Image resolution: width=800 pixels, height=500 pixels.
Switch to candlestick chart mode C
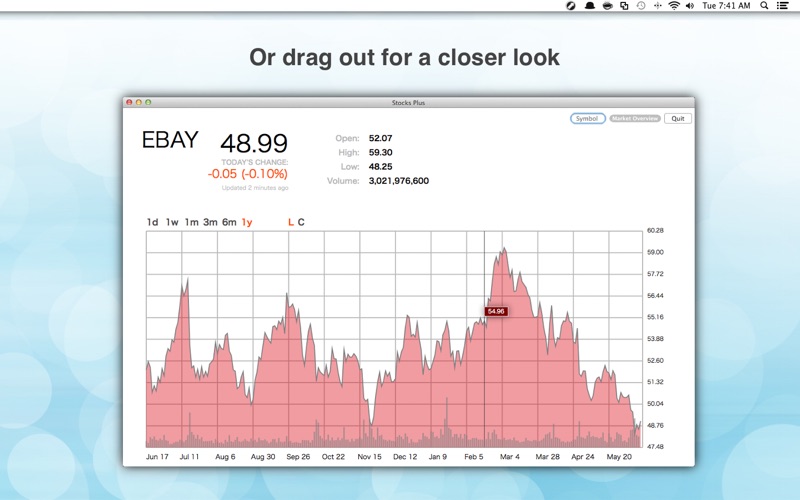[x=301, y=222]
